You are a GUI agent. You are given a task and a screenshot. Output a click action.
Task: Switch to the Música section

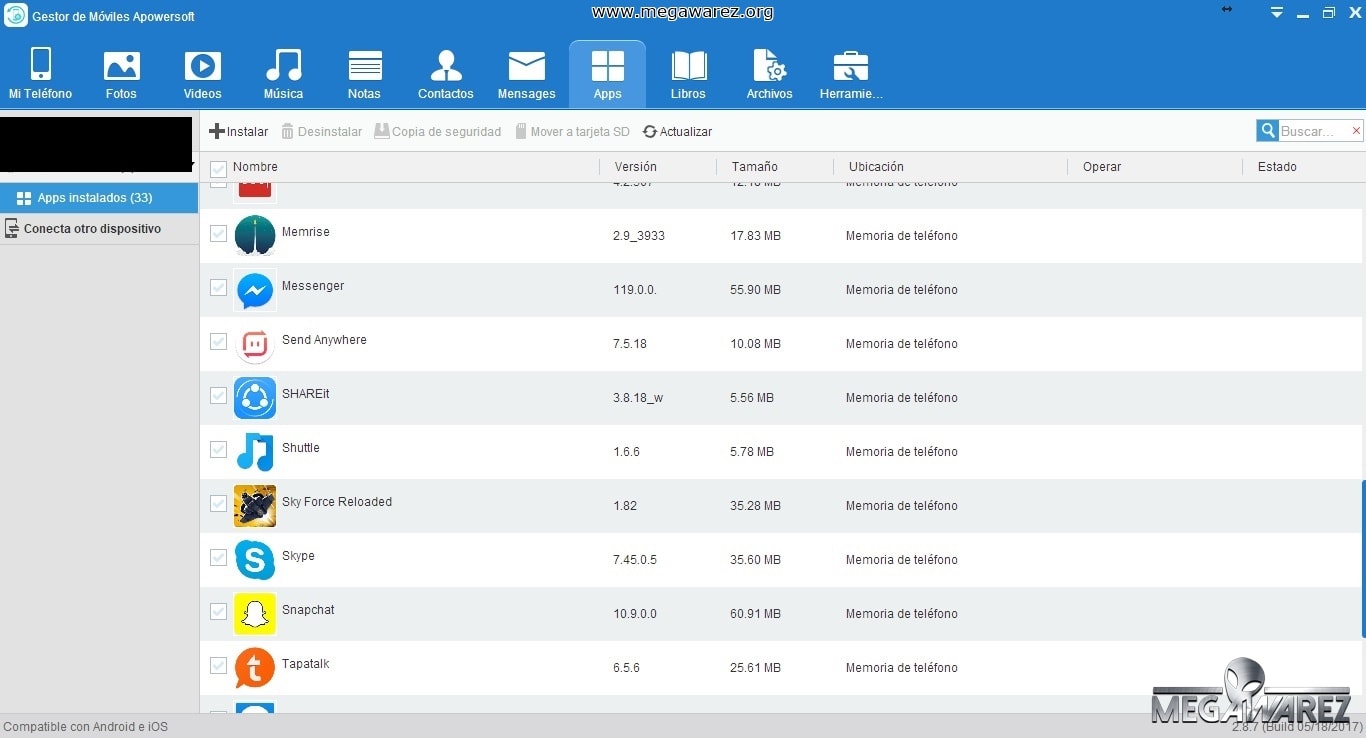click(x=283, y=75)
